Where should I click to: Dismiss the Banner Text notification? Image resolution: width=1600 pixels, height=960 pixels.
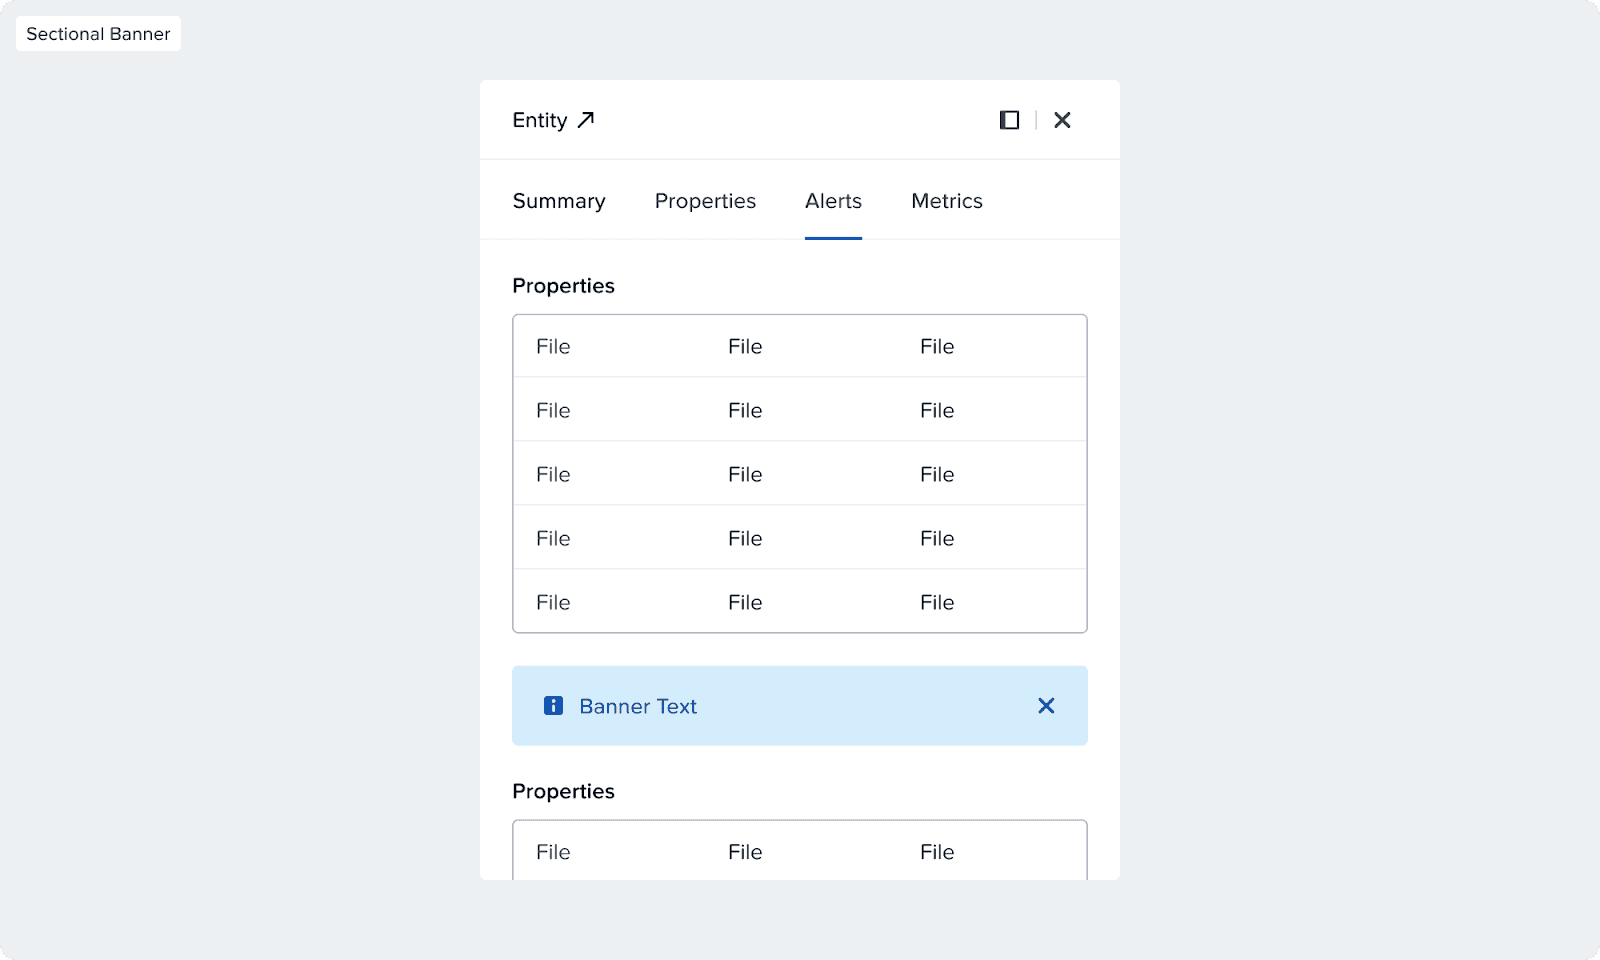point(1046,706)
